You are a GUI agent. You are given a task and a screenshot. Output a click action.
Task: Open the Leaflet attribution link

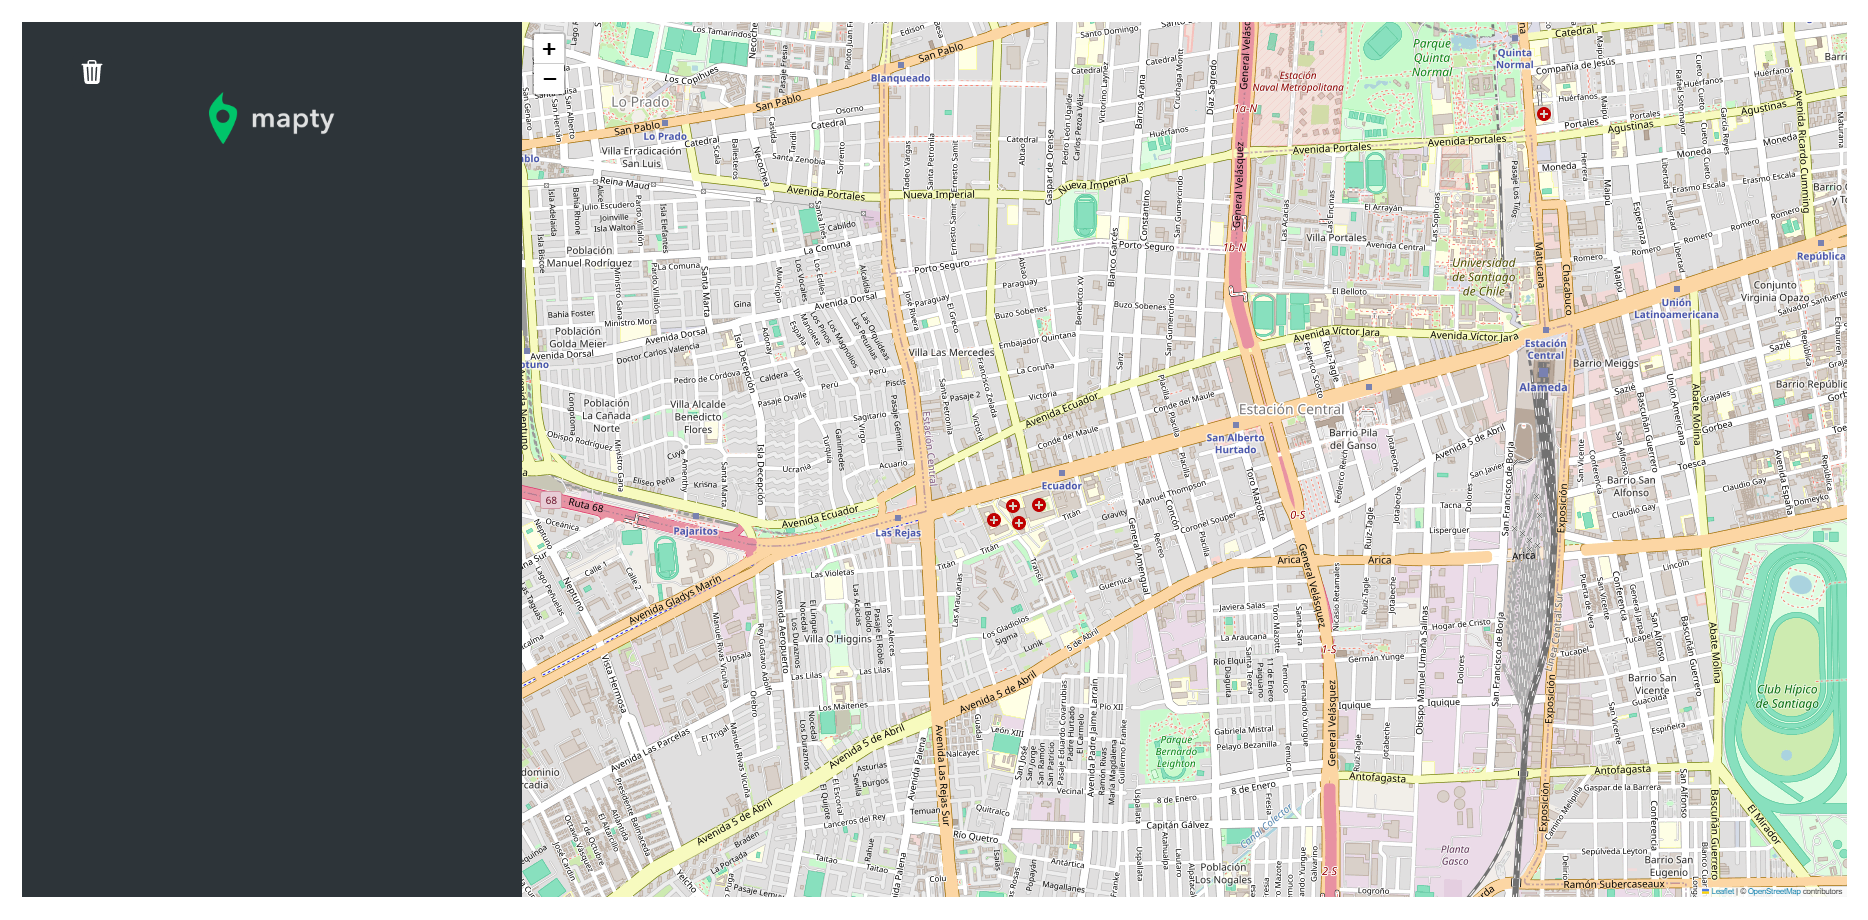tap(1722, 891)
